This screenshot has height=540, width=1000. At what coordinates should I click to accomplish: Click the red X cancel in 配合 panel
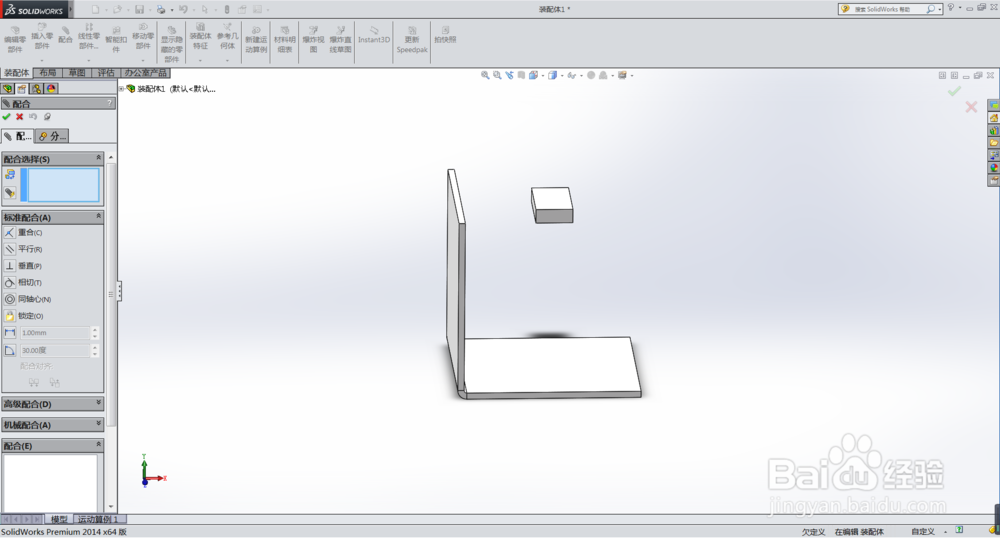20,117
